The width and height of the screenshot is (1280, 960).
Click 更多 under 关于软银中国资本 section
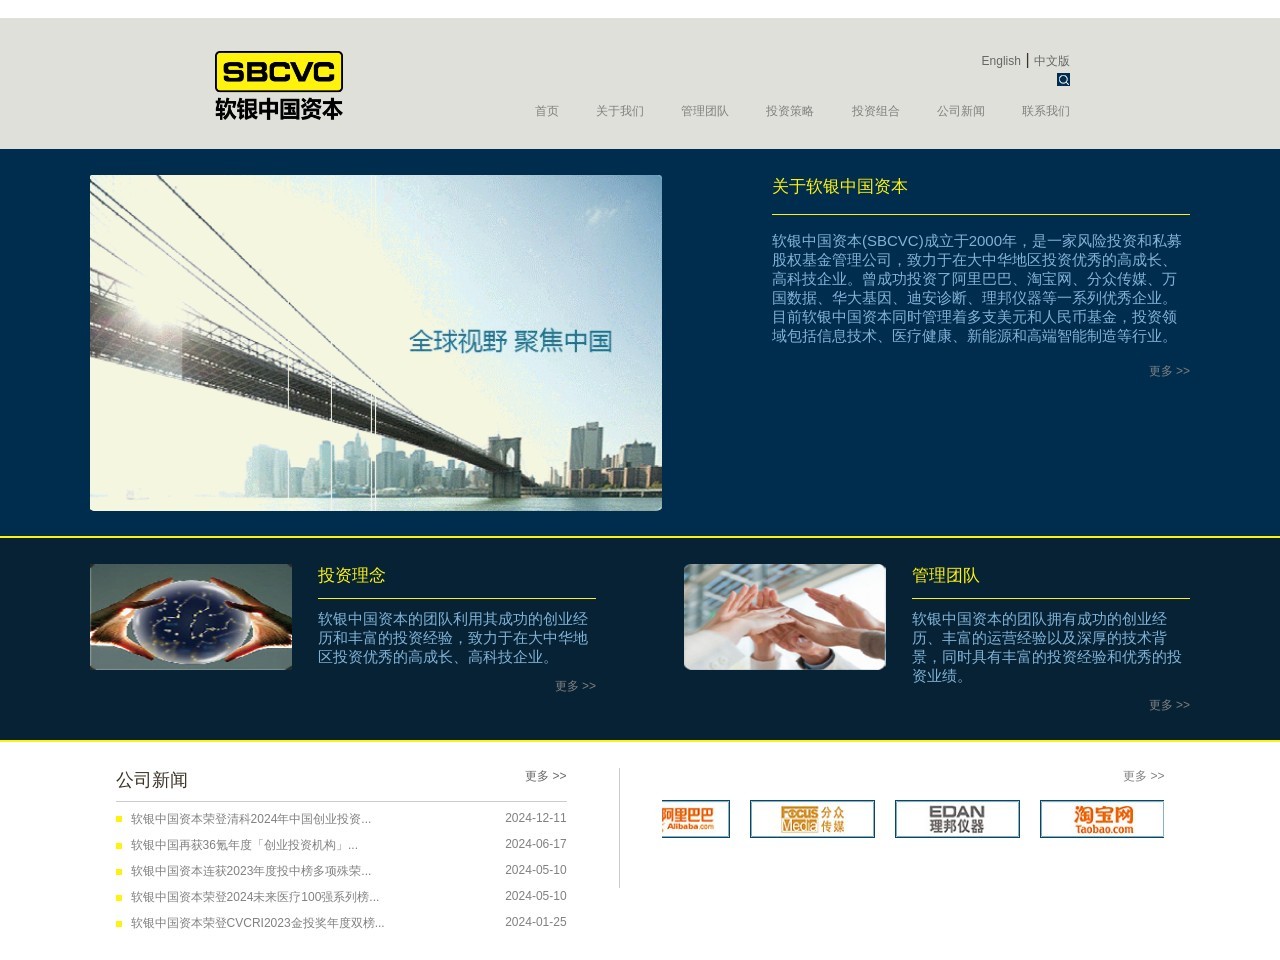pos(1169,371)
